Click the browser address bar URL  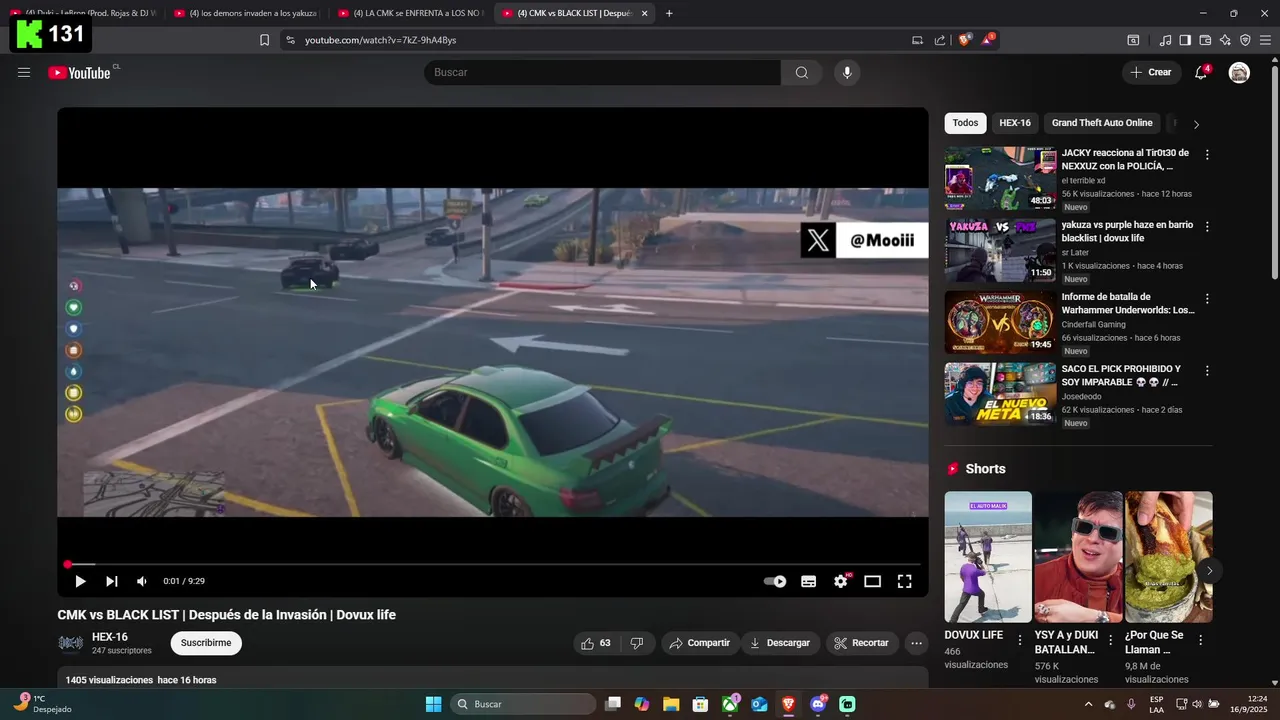(381, 40)
